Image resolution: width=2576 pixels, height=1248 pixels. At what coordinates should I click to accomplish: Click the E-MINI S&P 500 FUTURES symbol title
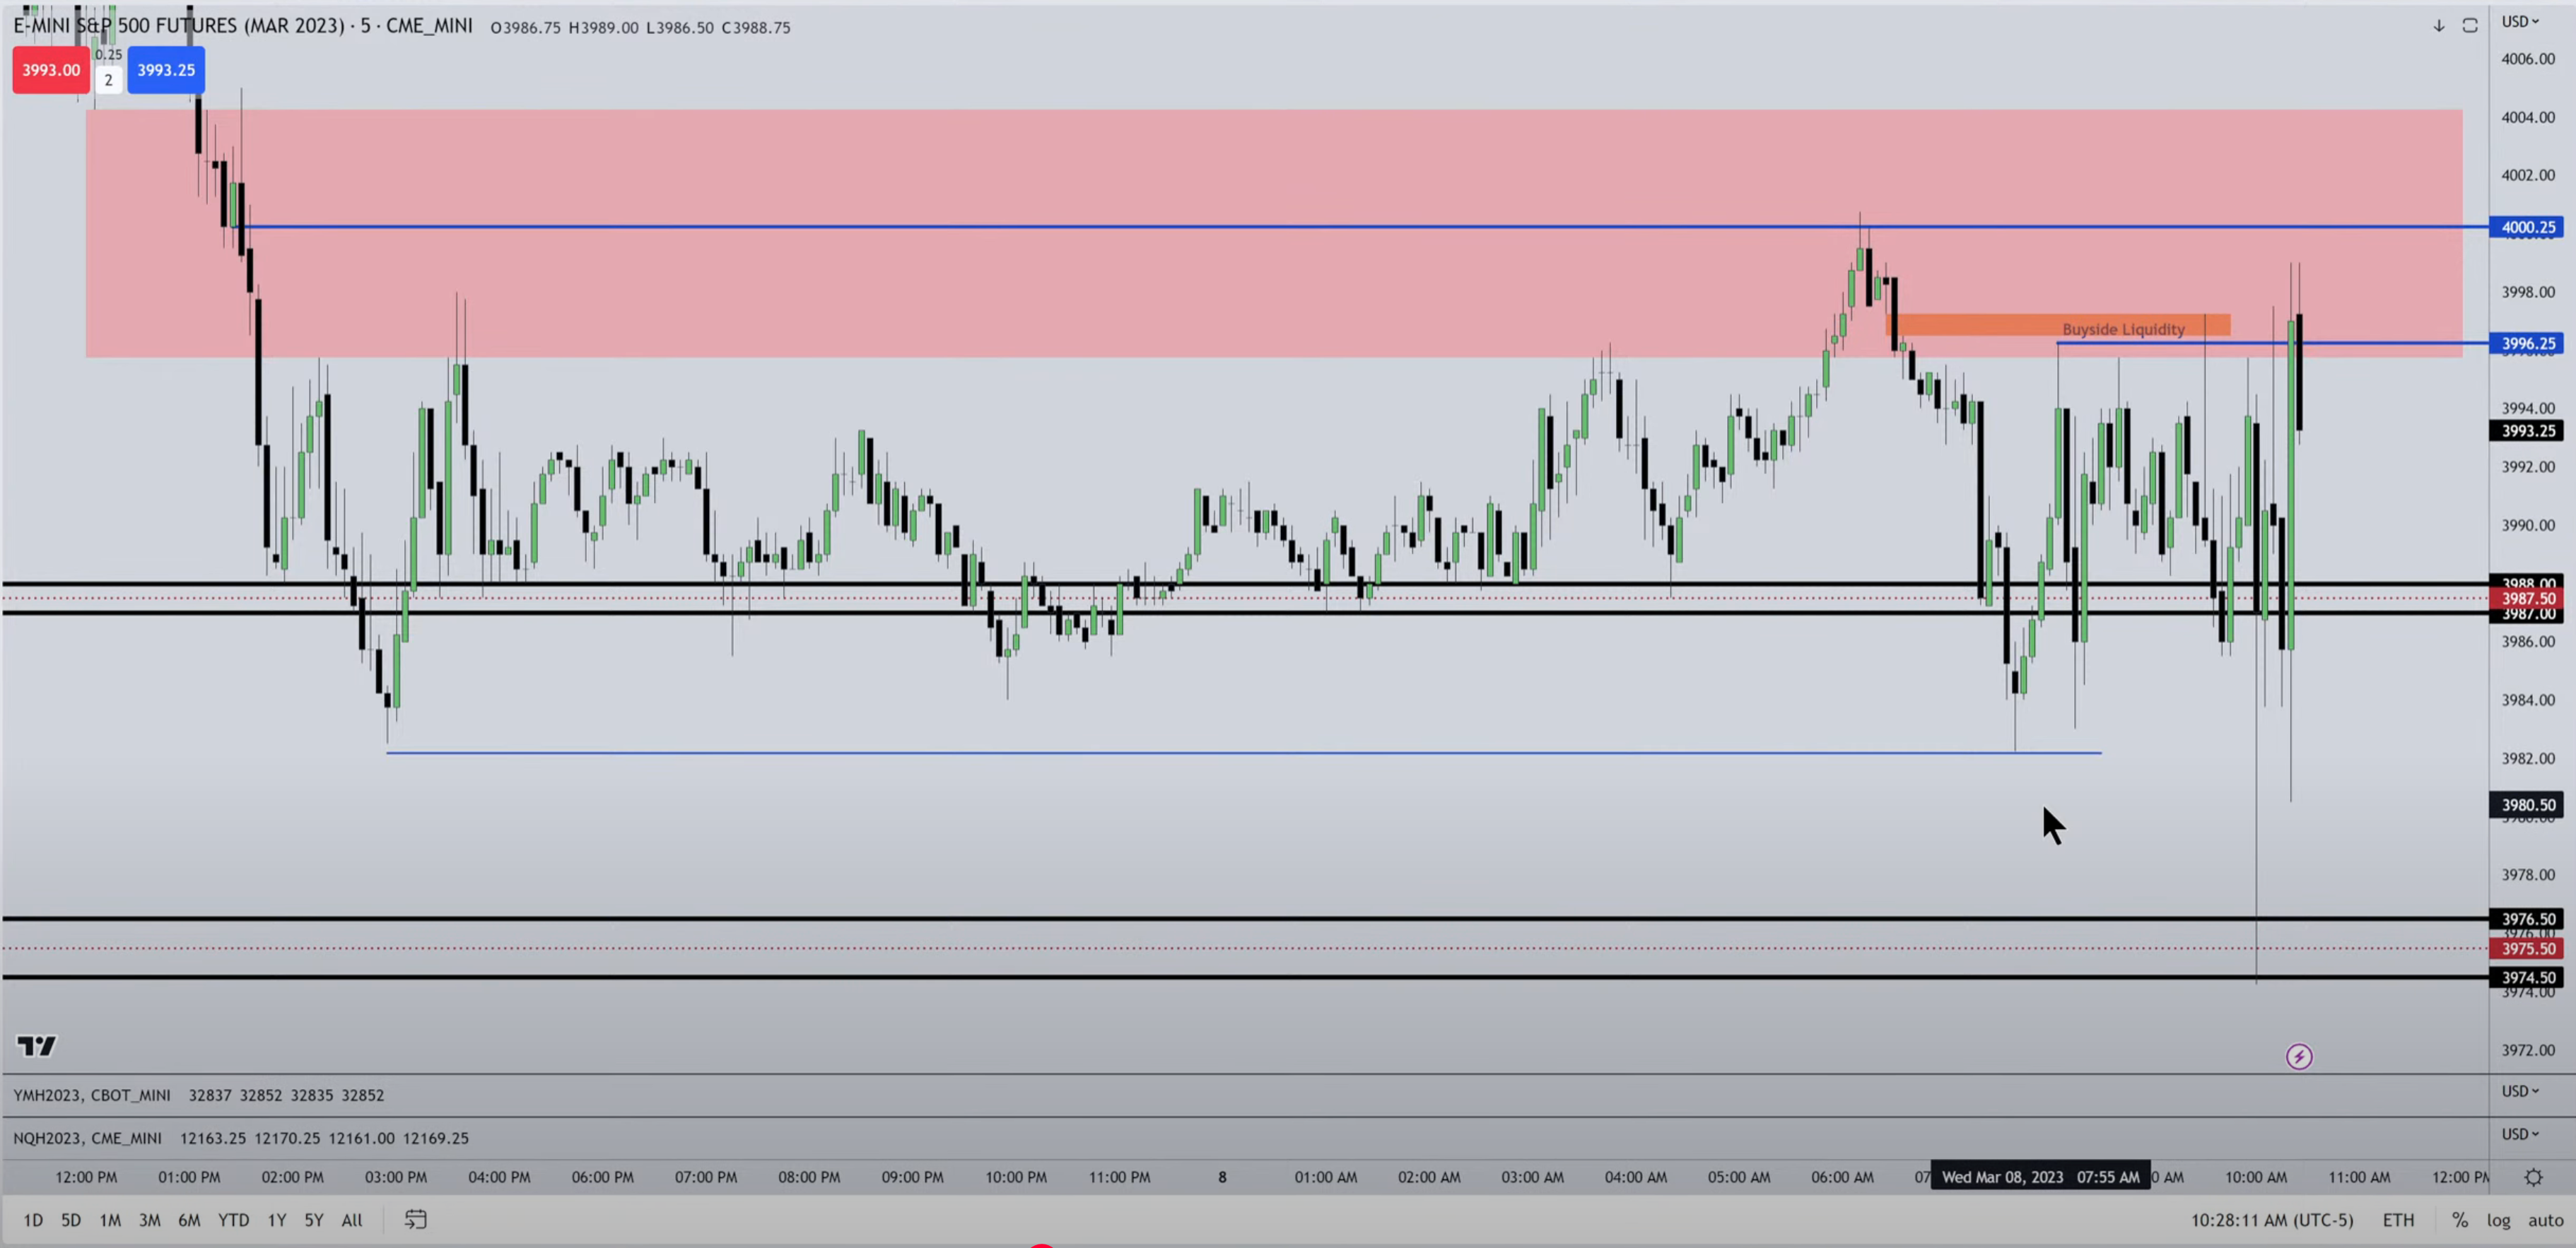click(x=243, y=26)
